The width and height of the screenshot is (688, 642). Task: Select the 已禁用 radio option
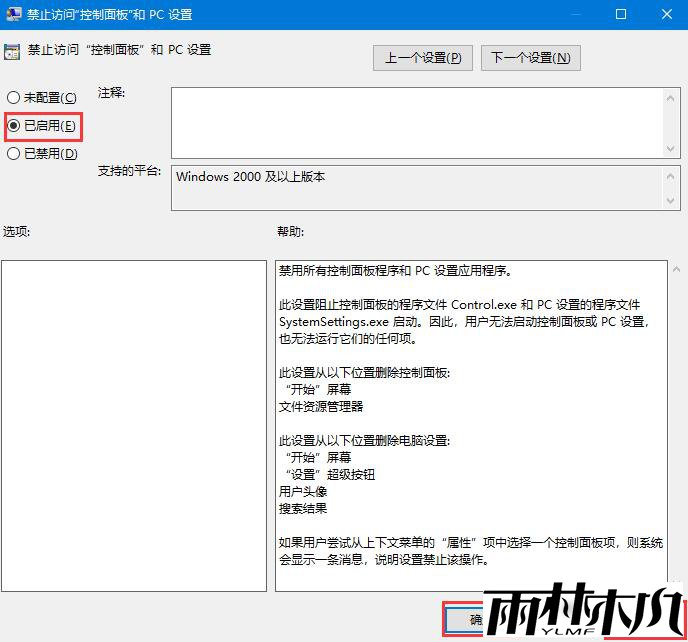pyautogui.click(x=13, y=154)
